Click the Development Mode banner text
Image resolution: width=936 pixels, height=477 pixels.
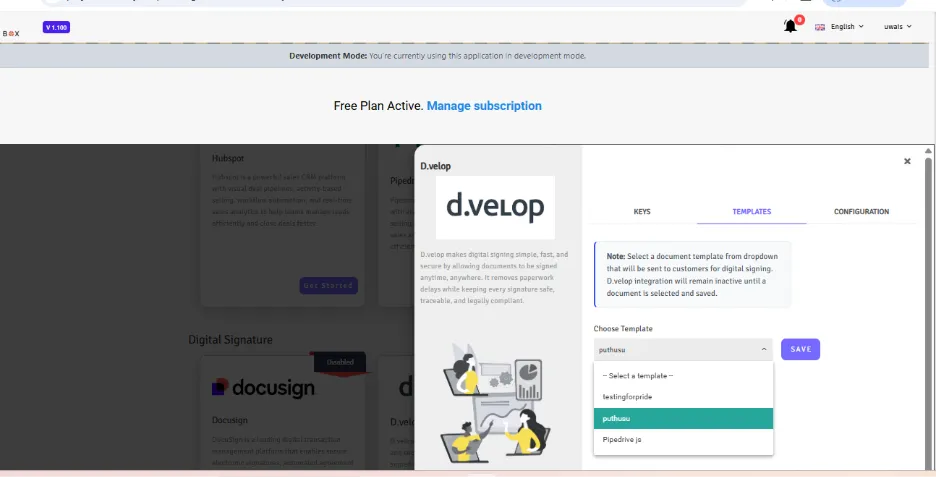[438, 56]
